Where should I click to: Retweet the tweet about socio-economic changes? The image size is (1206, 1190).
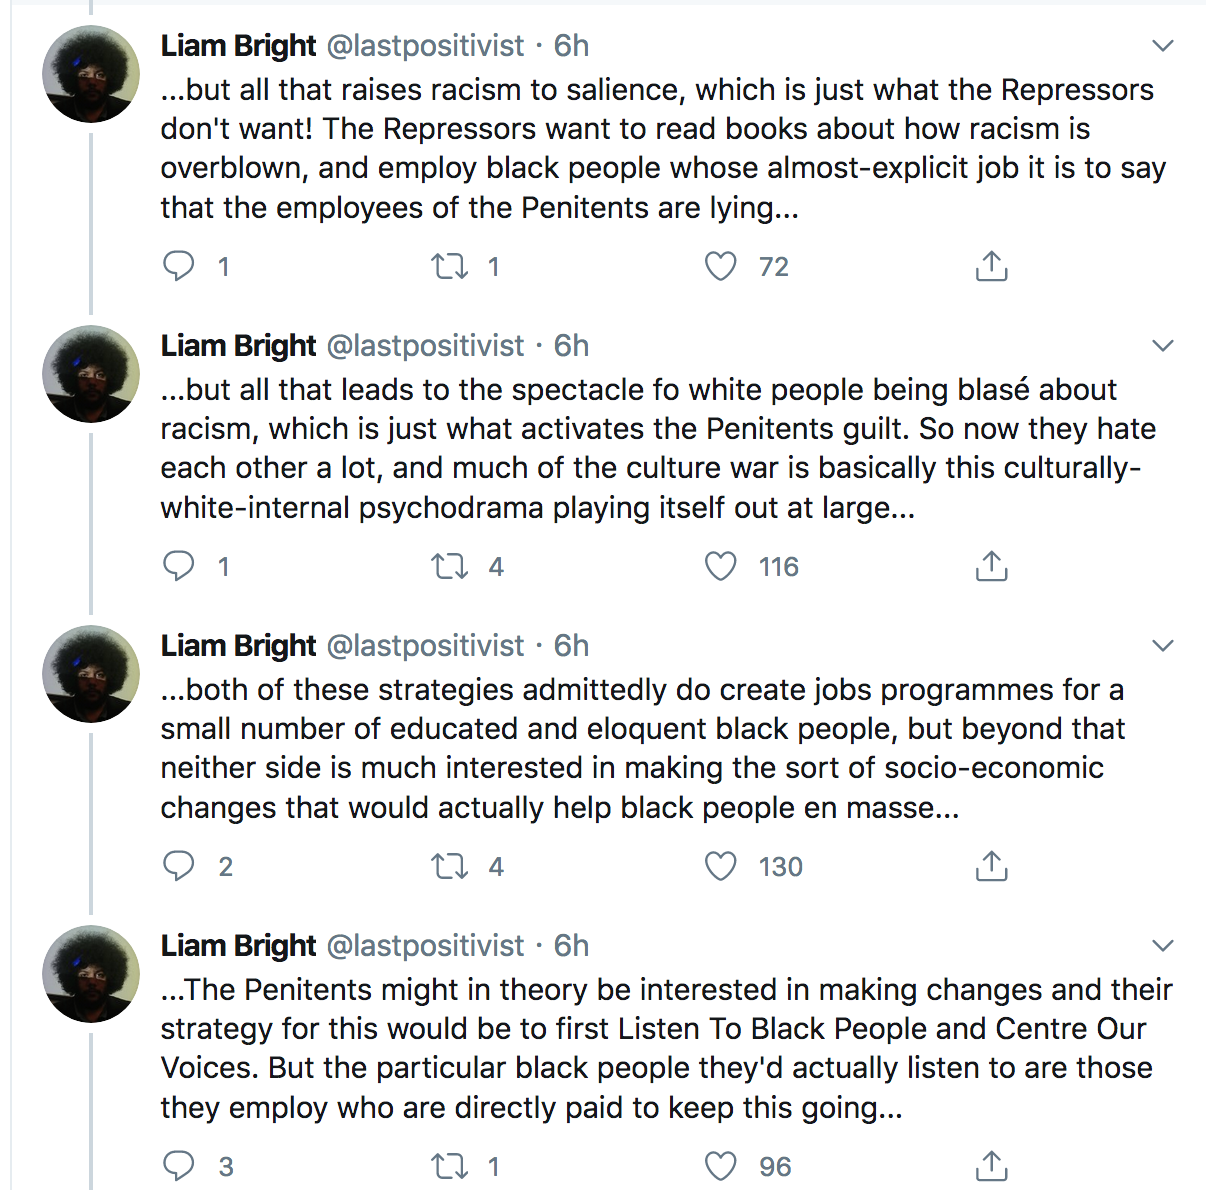(449, 866)
